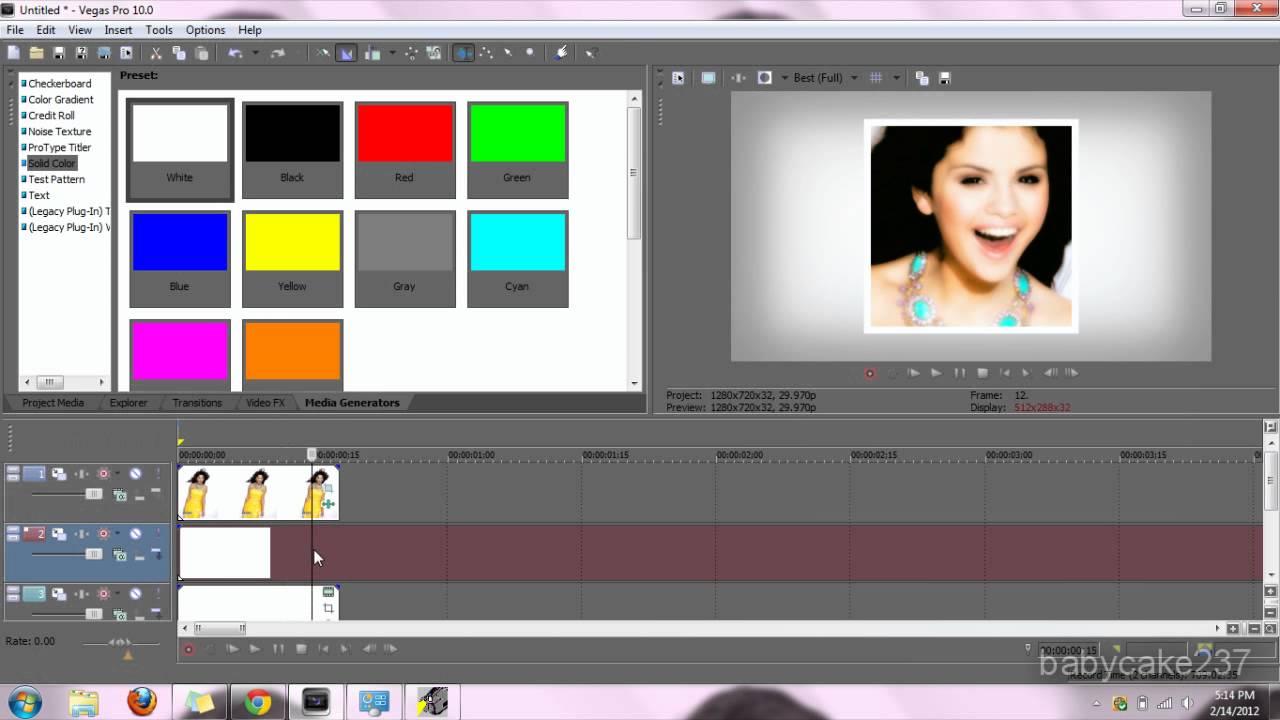The image size is (1280, 720).
Task: Click the What's This help icon
Action: (591, 53)
